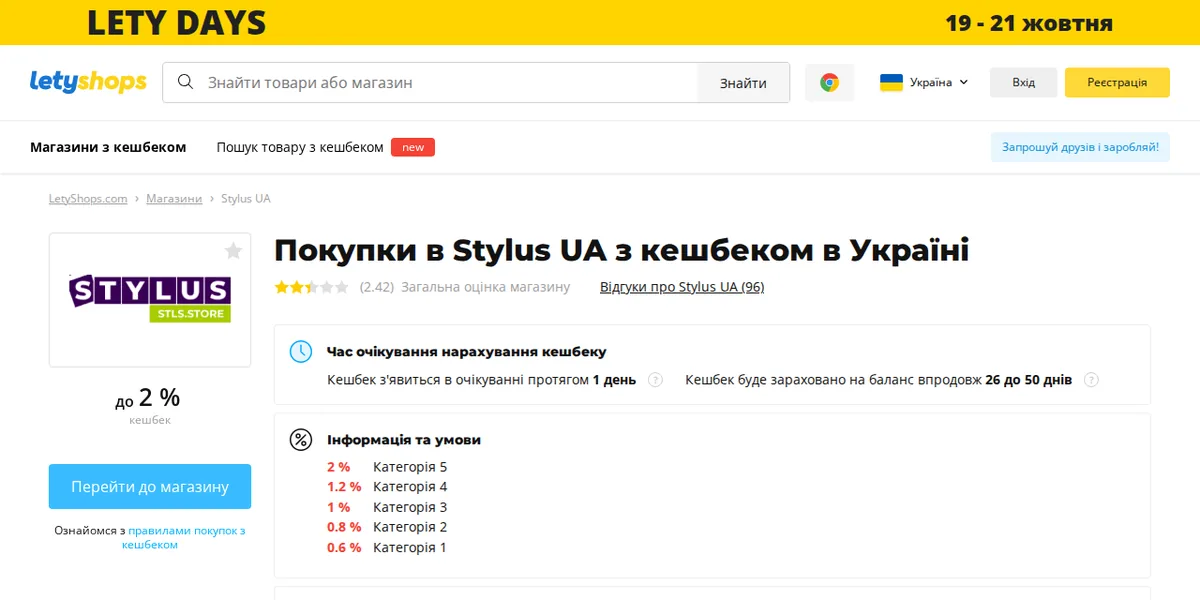Select the Категорія 3 row

coord(387,507)
